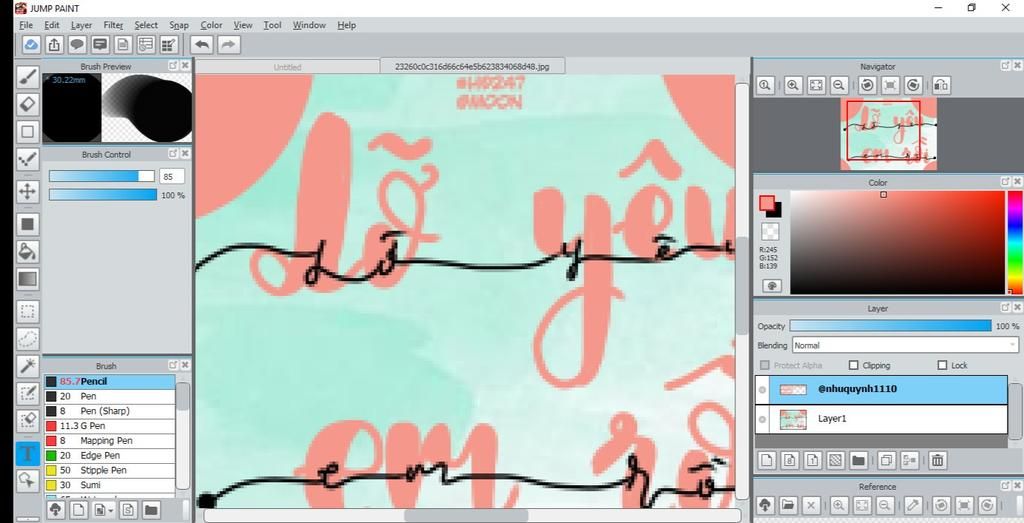Toggle the Protect Alpha checkbox
1024x523 pixels.
click(765, 366)
